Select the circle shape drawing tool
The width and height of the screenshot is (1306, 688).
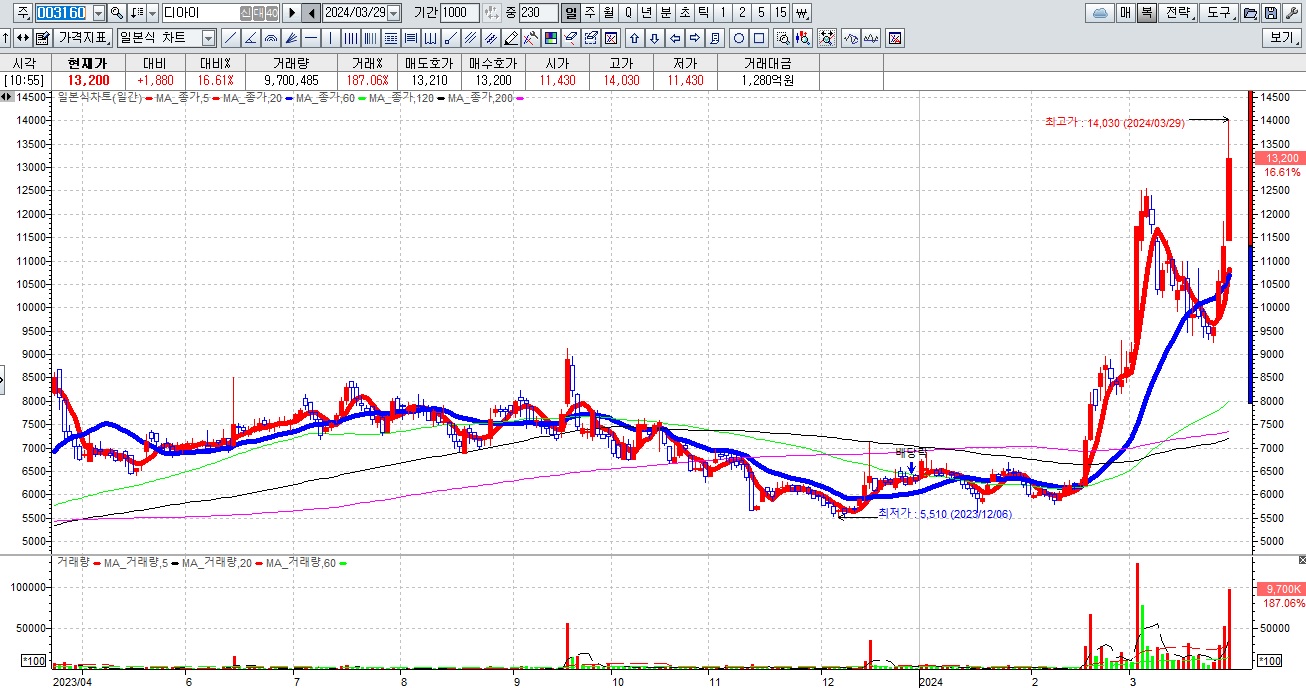pos(739,38)
